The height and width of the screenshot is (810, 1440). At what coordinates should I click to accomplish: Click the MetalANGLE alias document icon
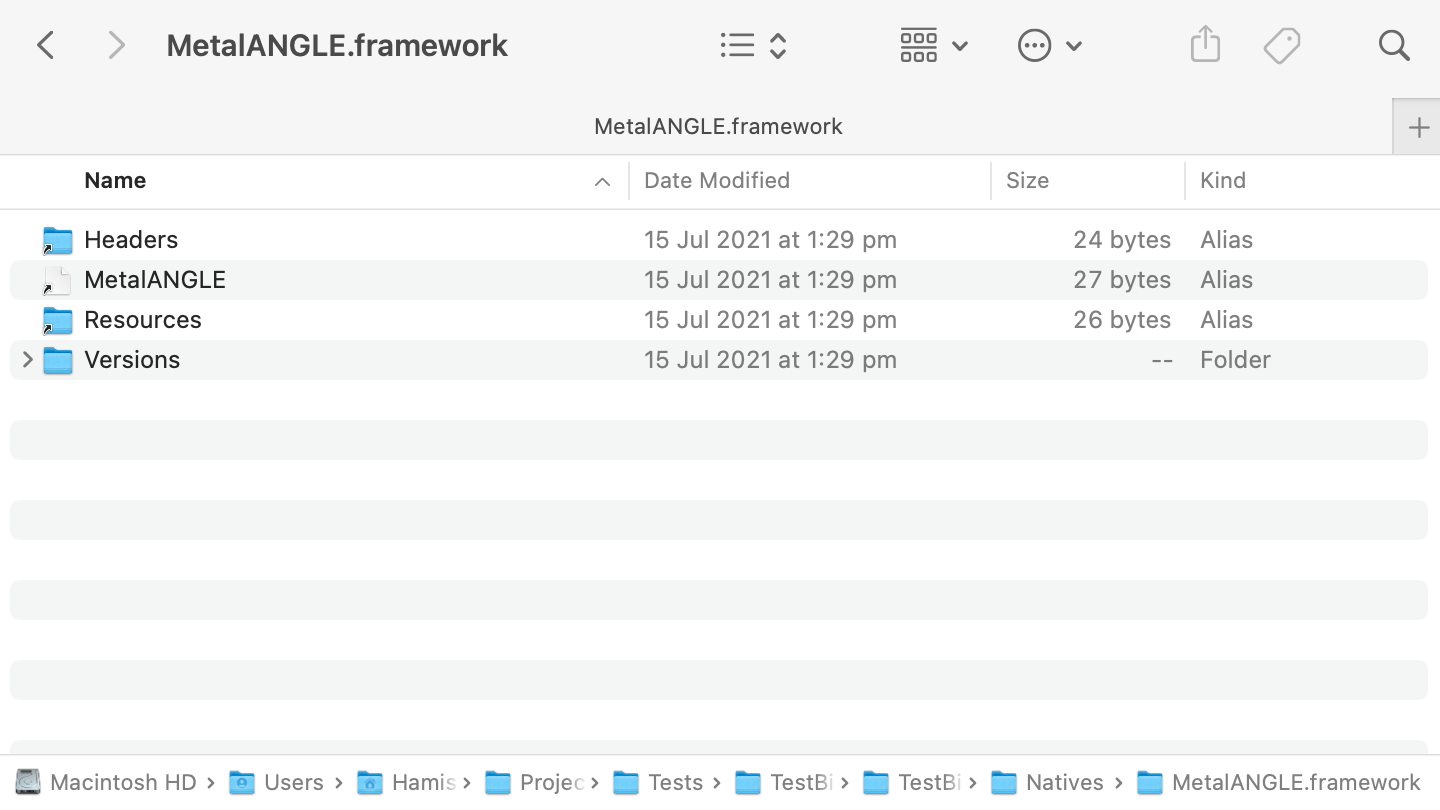click(x=57, y=280)
